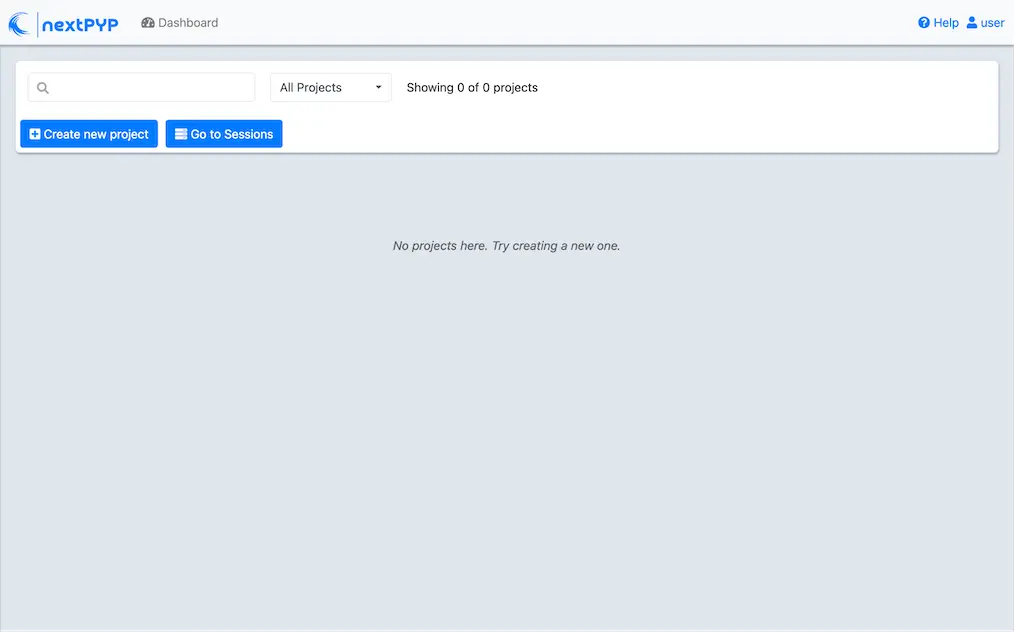This screenshot has height=638, width=1024.
Task: Open the user account menu
Action: [992, 23]
